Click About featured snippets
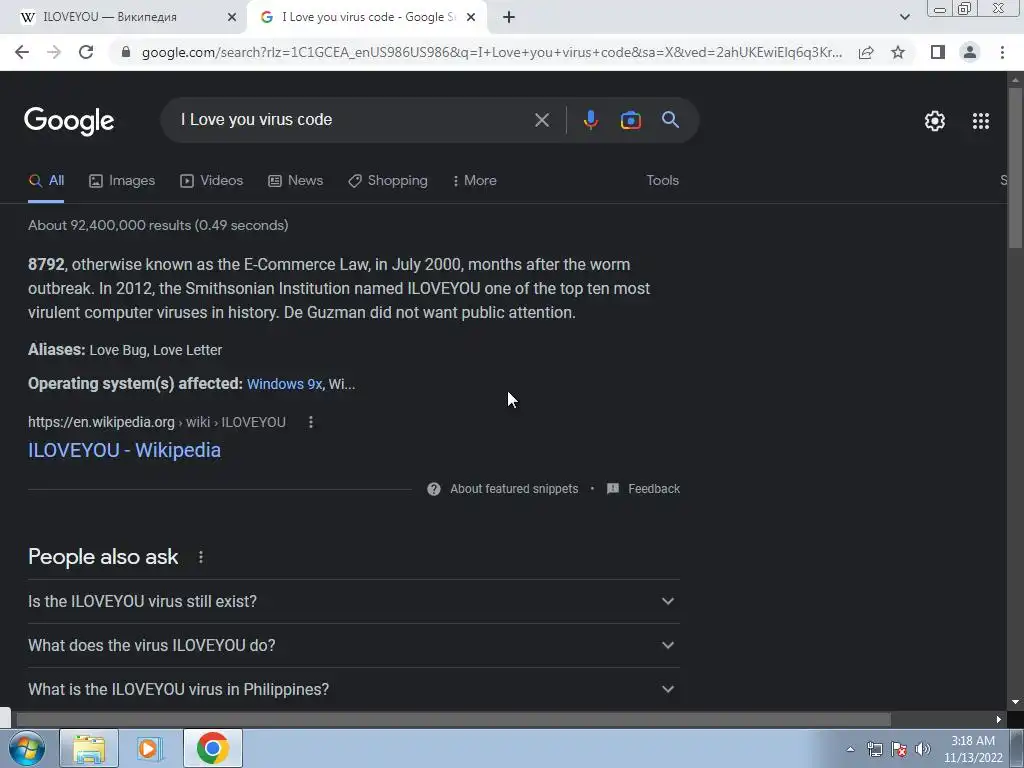 coord(503,489)
